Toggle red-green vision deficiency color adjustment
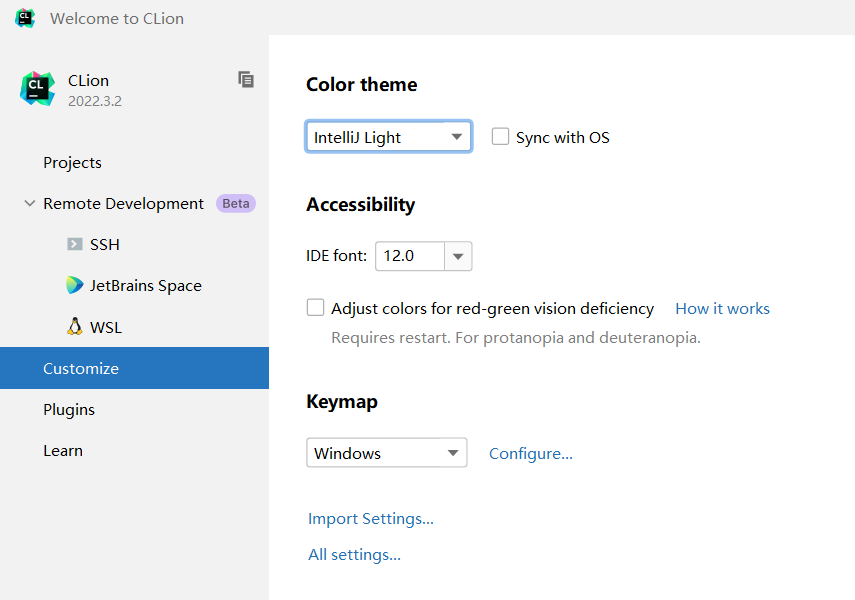 coord(316,308)
